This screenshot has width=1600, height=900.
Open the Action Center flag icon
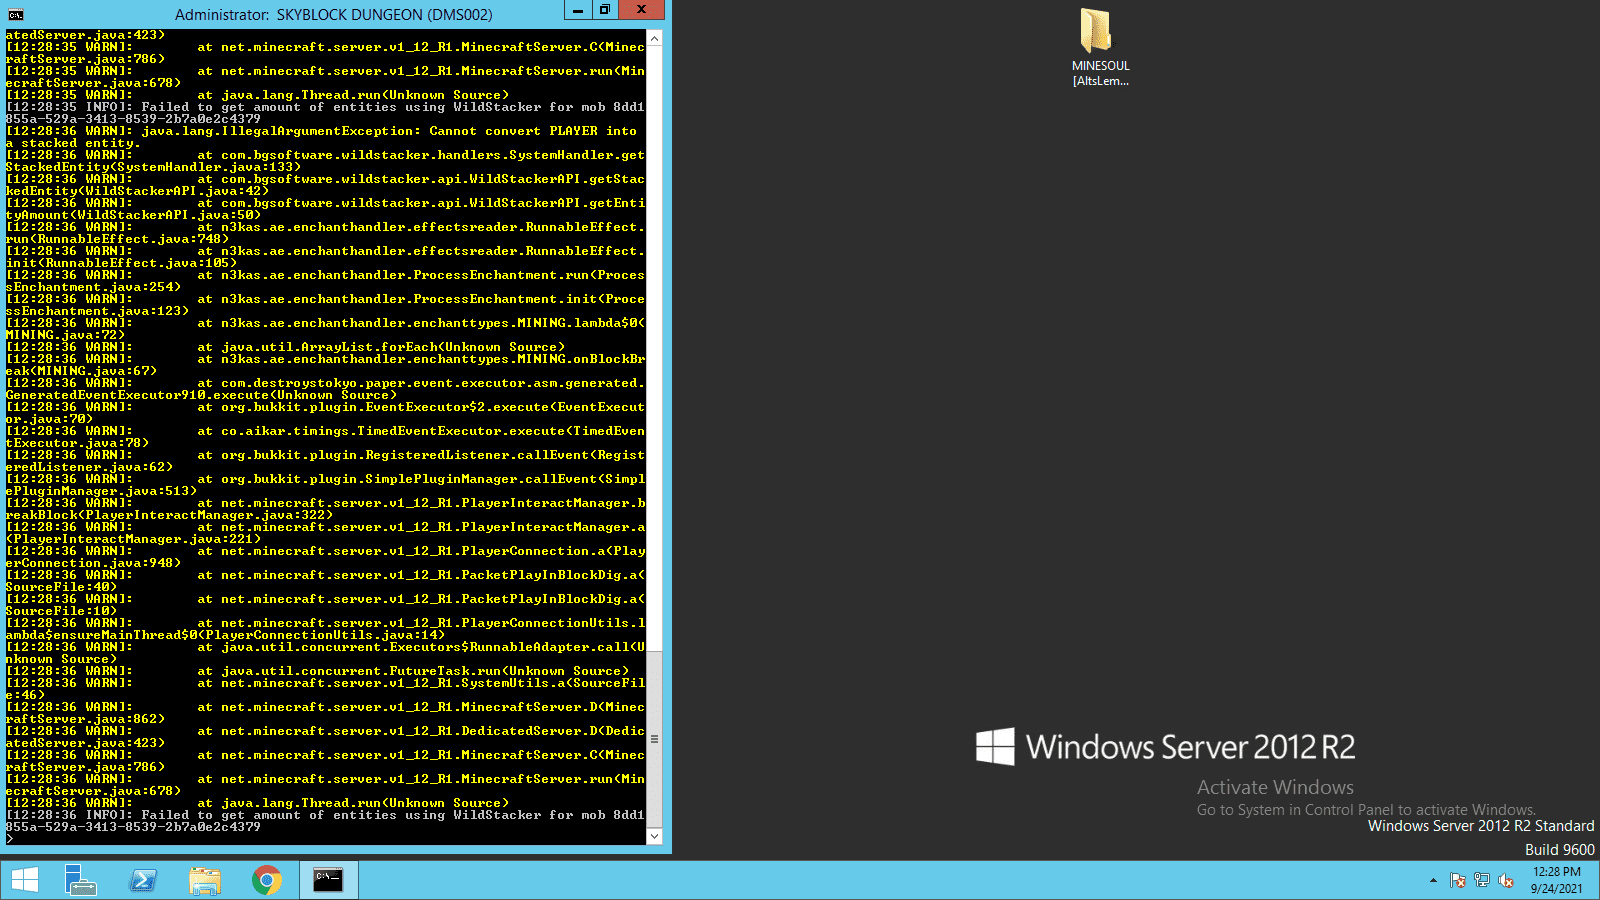1458,881
